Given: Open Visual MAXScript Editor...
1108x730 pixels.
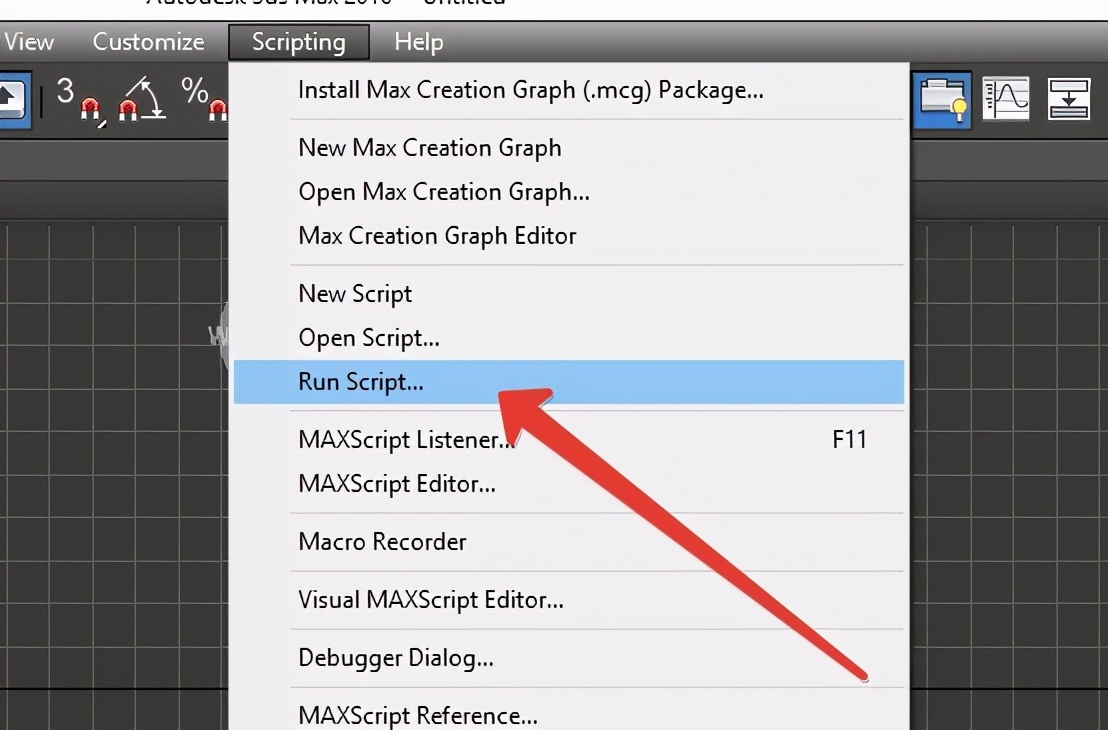Looking at the screenshot, I should click(431, 600).
